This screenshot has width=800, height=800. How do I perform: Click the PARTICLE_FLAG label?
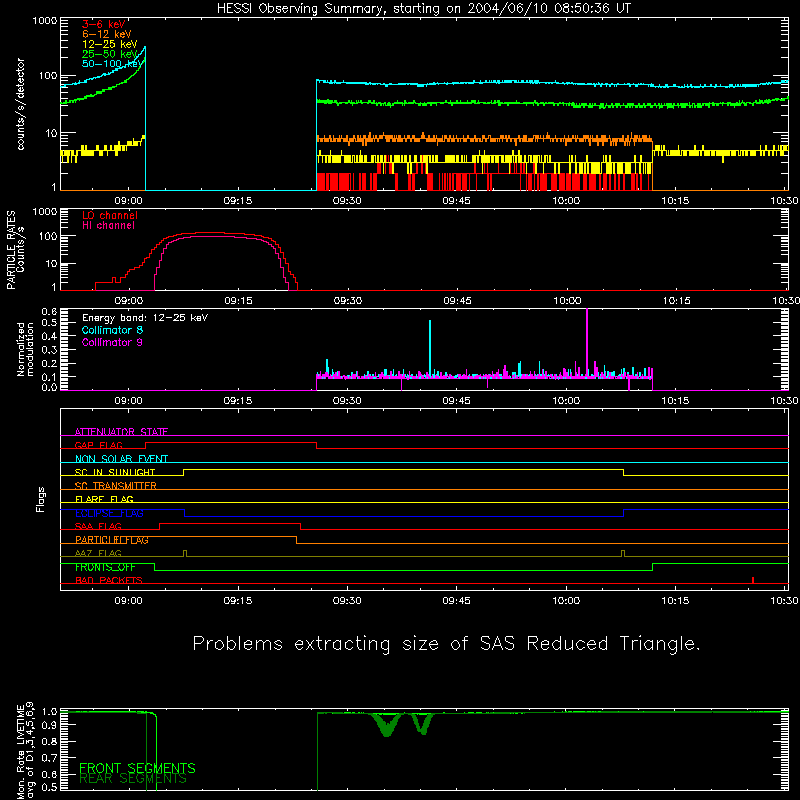click(112, 540)
